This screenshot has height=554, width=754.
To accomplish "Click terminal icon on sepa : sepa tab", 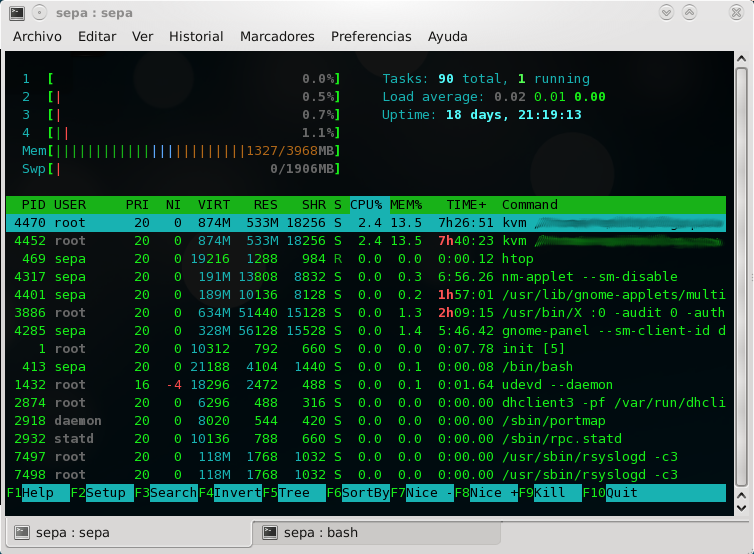I will [x=22, y=532].
